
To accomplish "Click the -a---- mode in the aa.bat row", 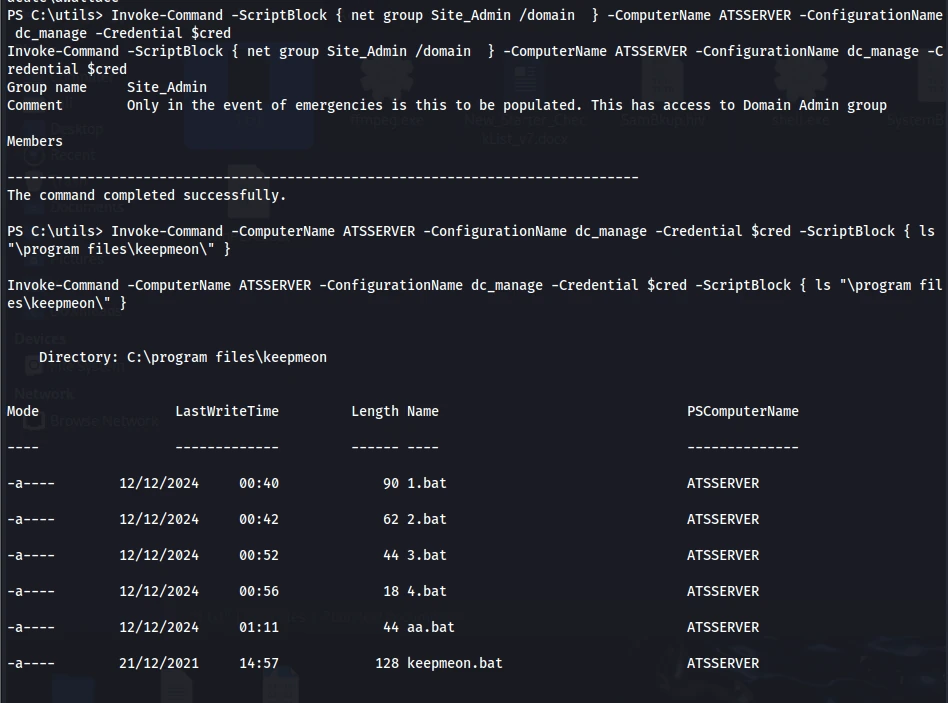I will 31,627.
